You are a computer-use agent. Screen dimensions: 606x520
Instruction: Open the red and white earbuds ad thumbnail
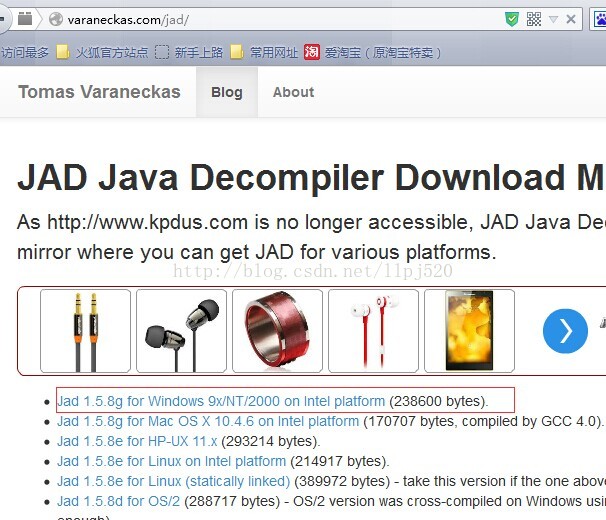tap(373, 331)
